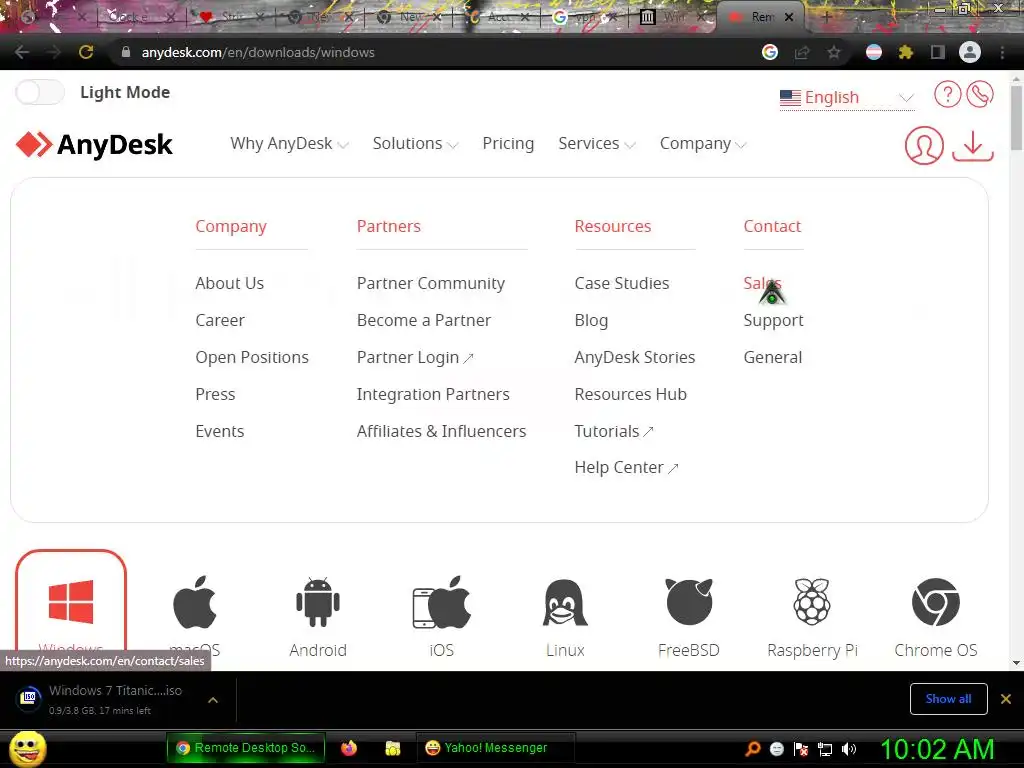Close the downloads bar
Screen dimensions: 1024x768
point(1006,699)
